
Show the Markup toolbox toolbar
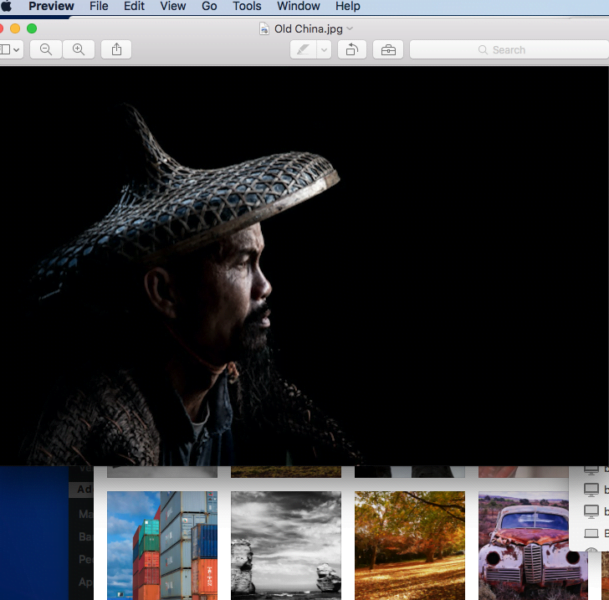[x=388, y=49]
